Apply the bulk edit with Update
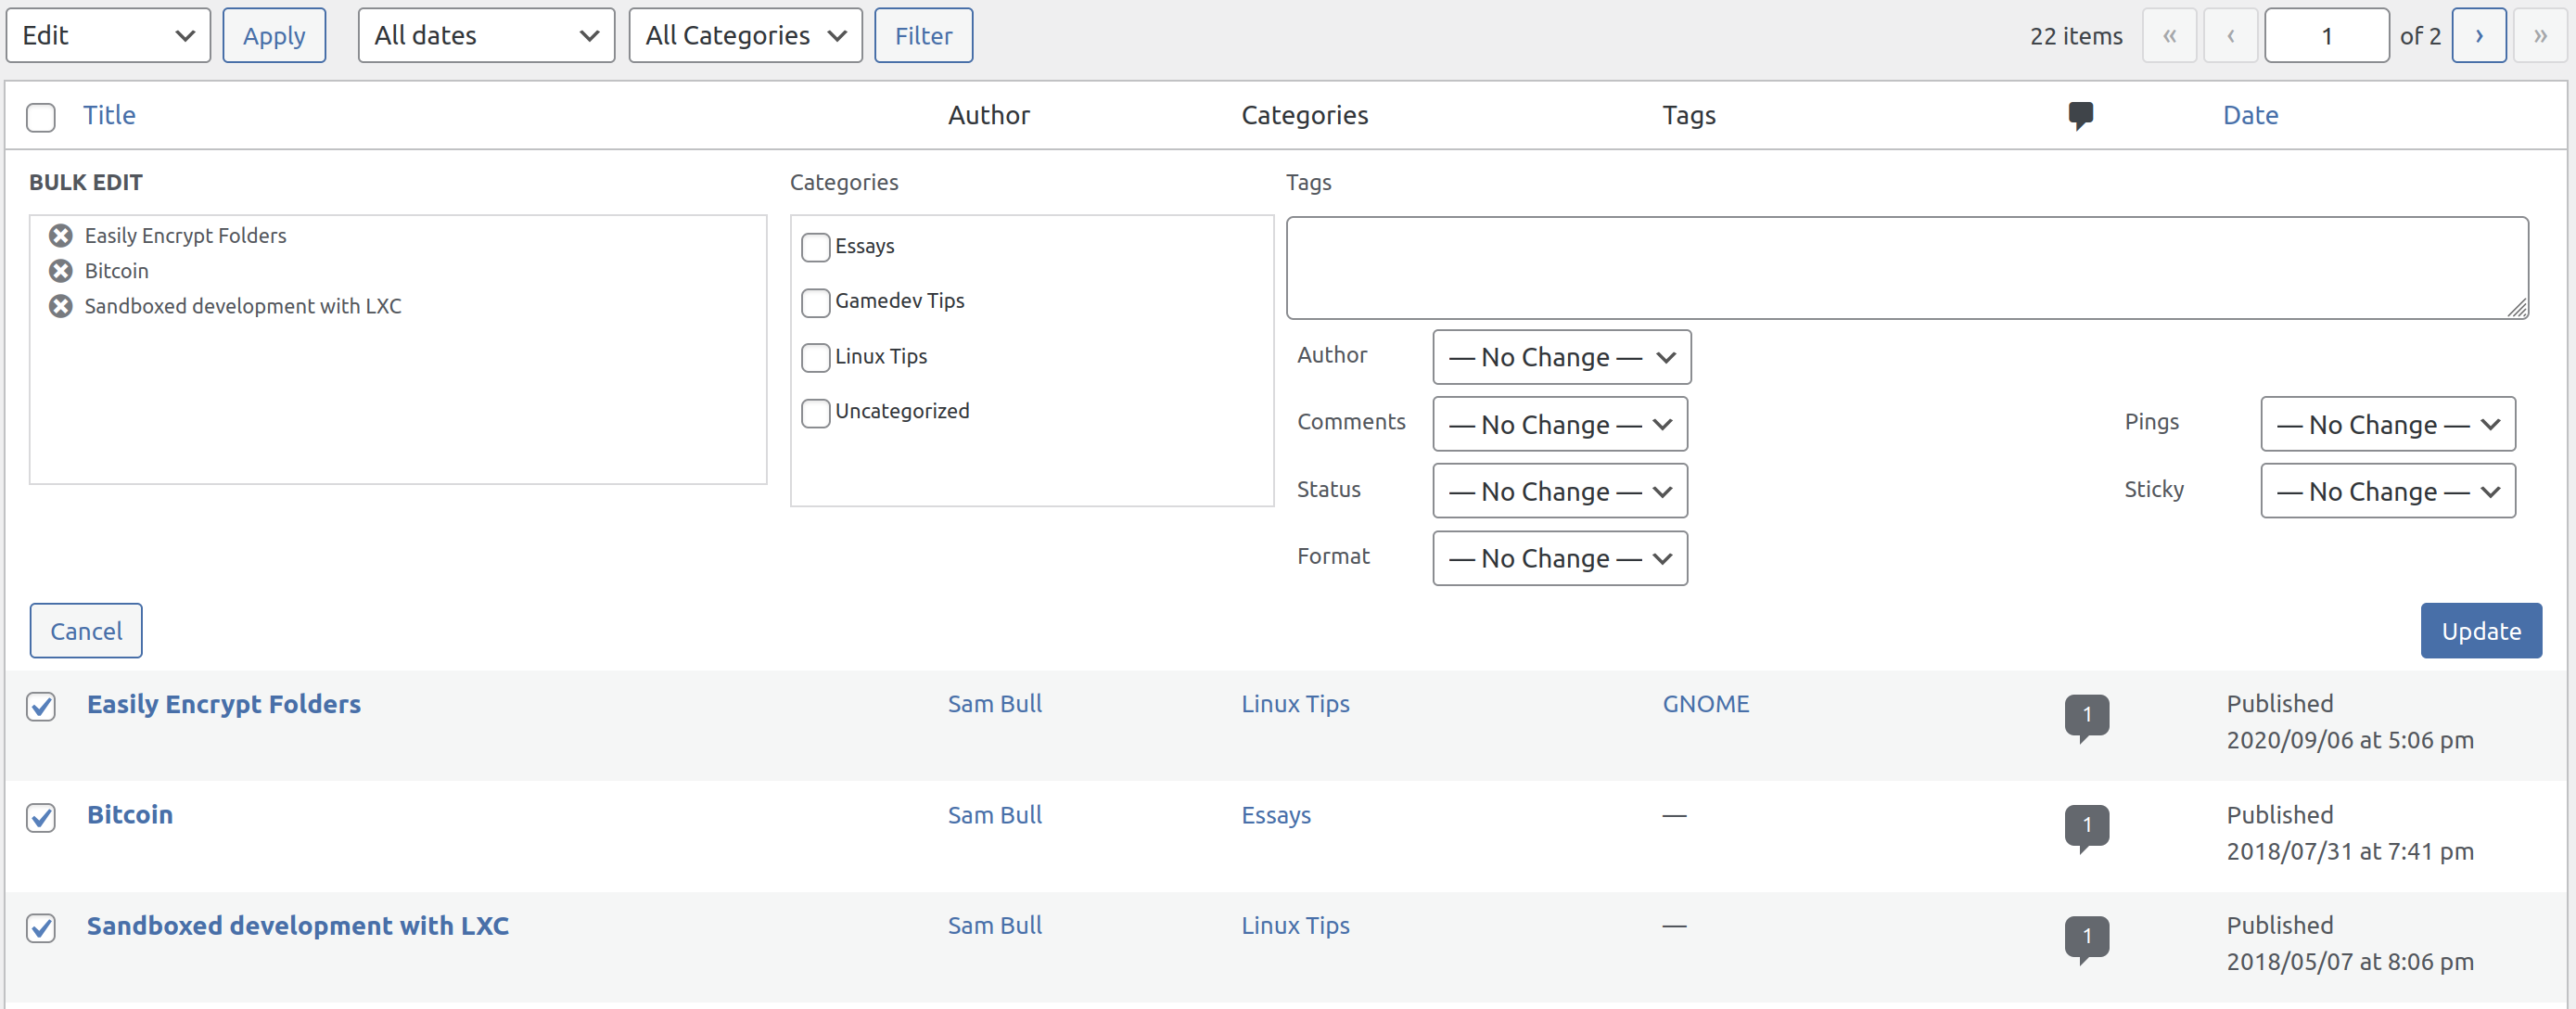 (2481, 630)
